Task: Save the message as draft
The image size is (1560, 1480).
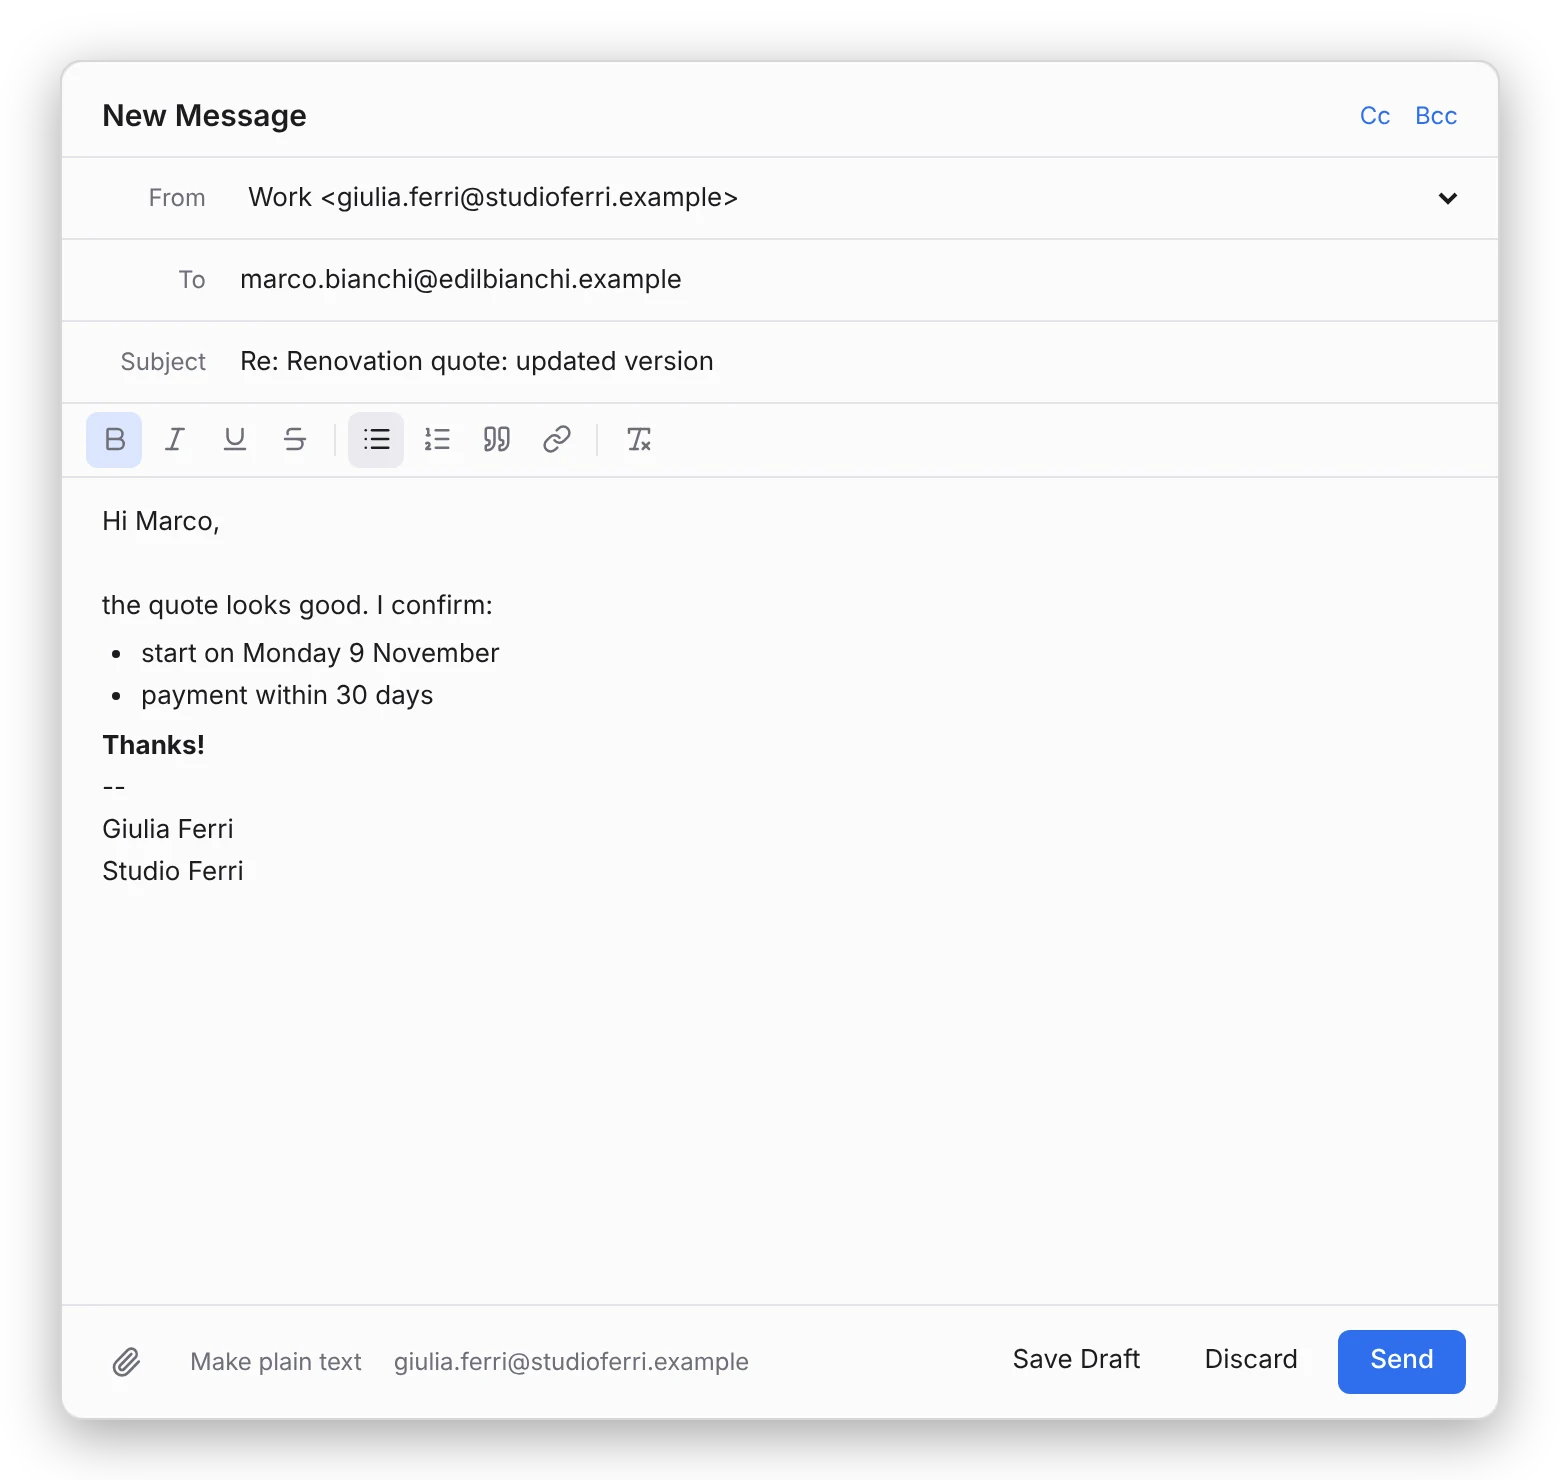Action: (1076, 1360)
